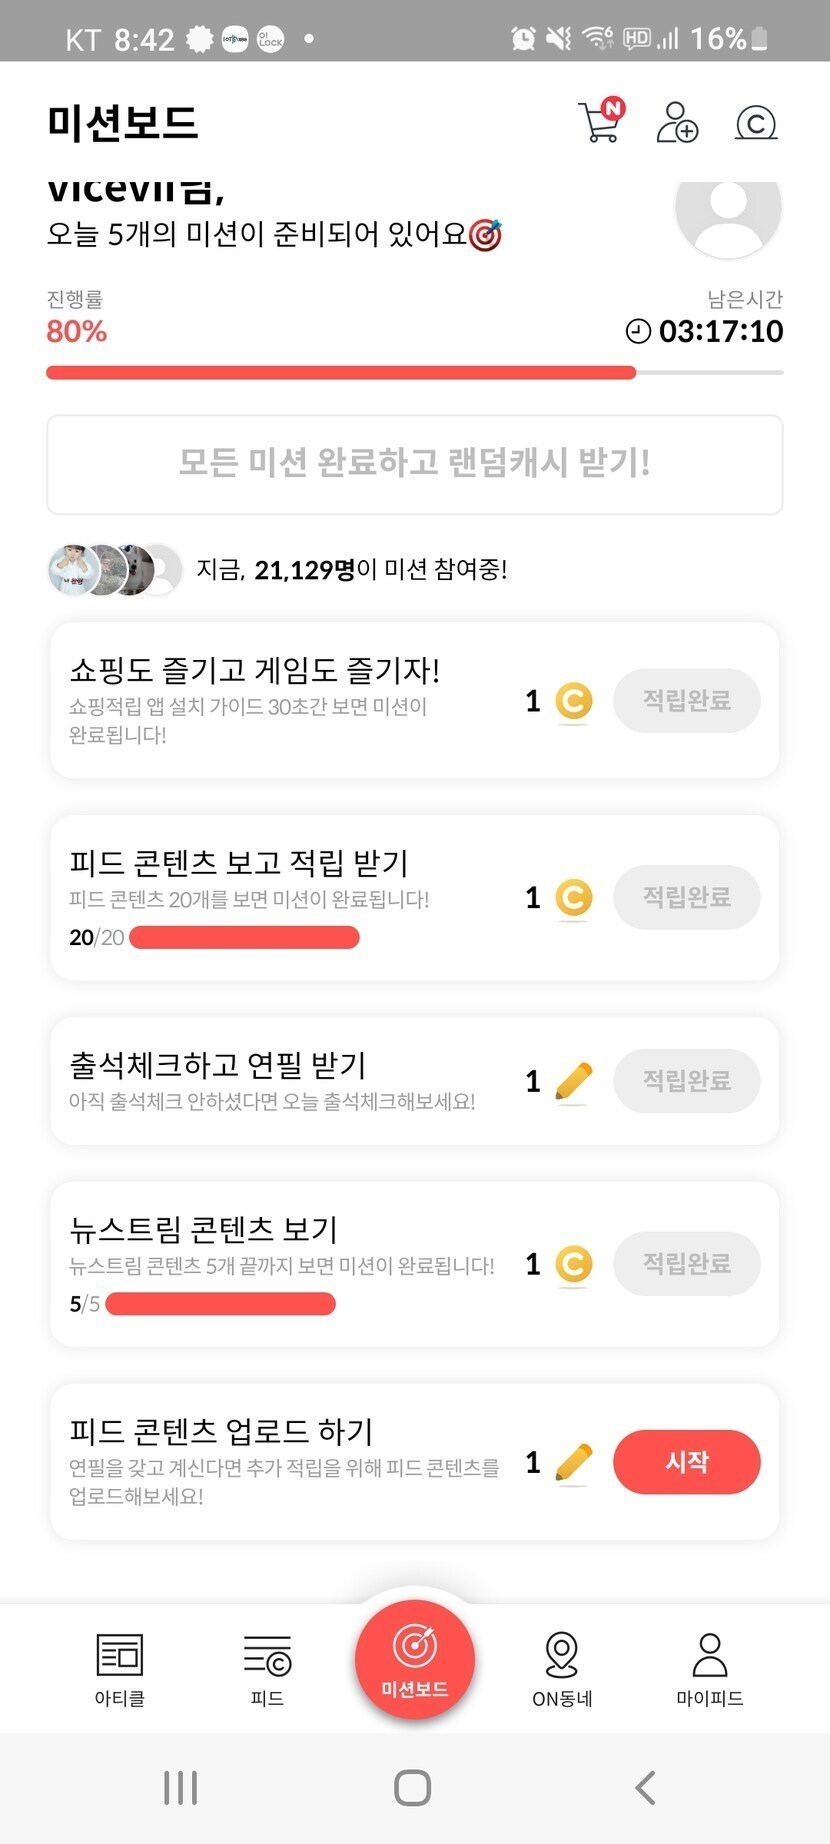
Task: Open the shopping cart icon
Action: [601, 123]
